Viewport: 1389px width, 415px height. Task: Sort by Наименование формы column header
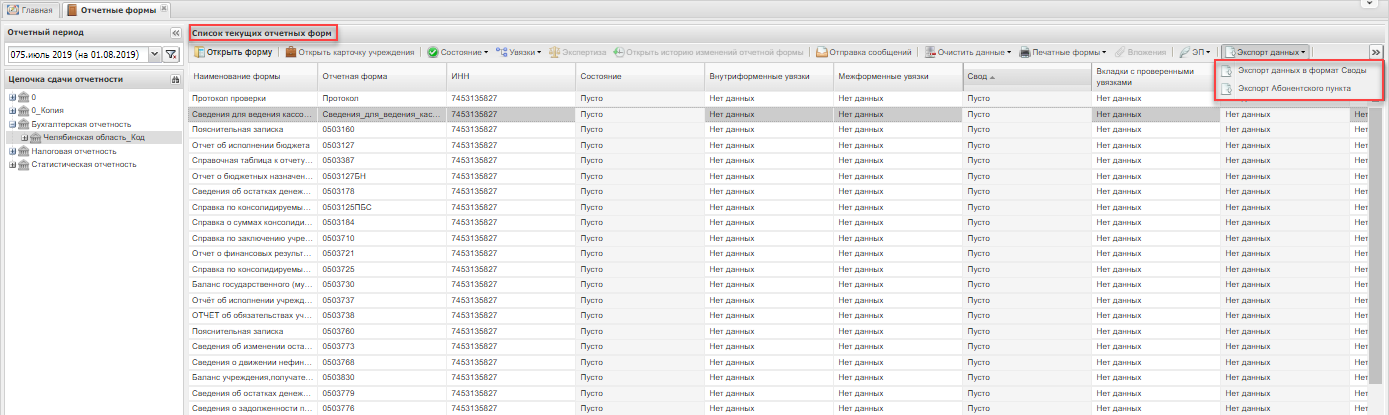pyautogui.click(x=253, y=76)
